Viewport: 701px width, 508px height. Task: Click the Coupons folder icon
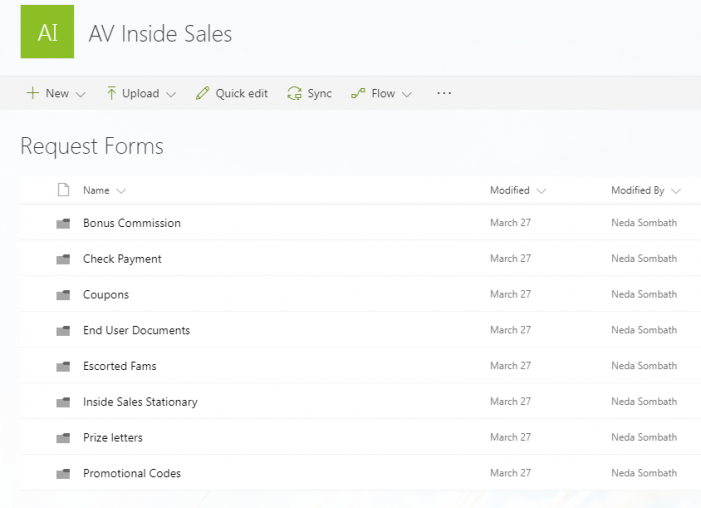[63, 295]
